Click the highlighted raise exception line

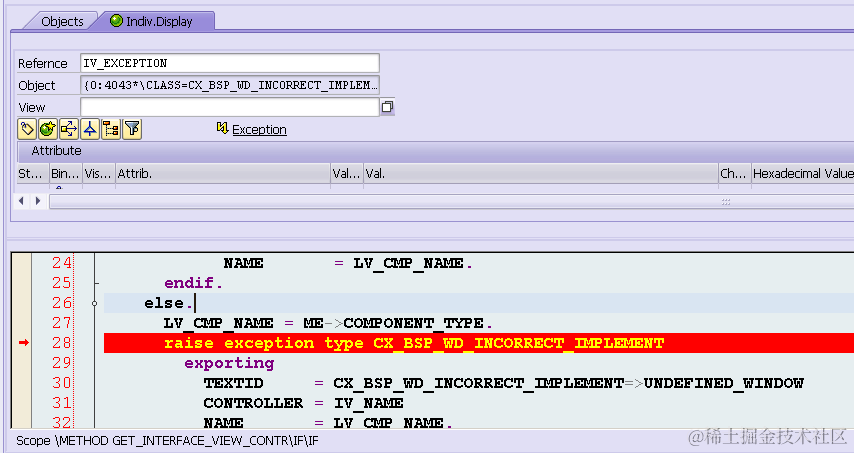tap(479, 343)
